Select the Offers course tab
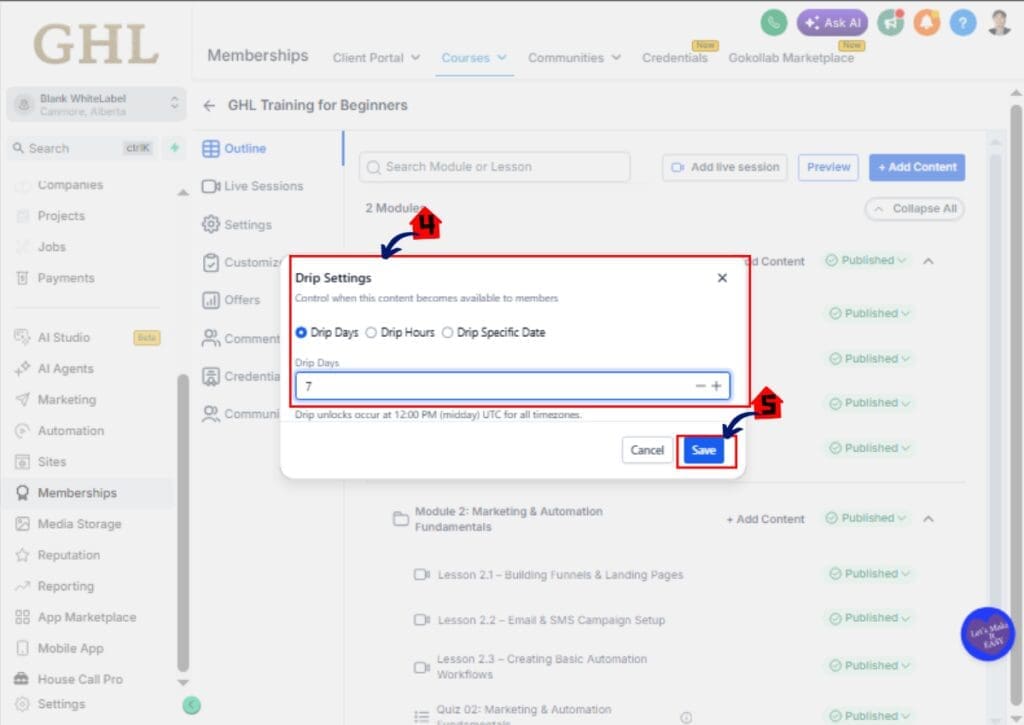Viewport: 1024px width, 725px height. coord(231,300)
